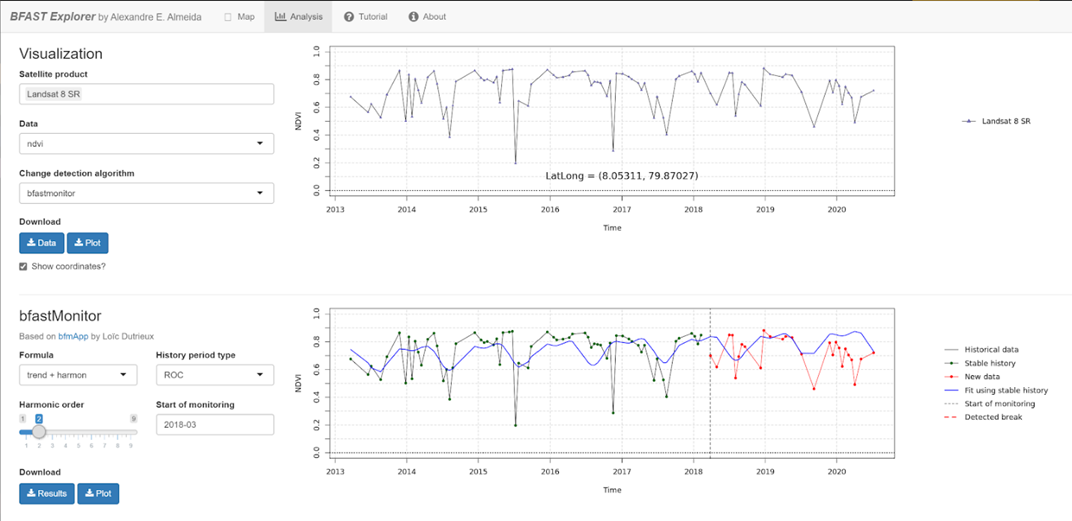Download the visualization Data
Screen dimensions: 1072x521
tap(42, 243)
